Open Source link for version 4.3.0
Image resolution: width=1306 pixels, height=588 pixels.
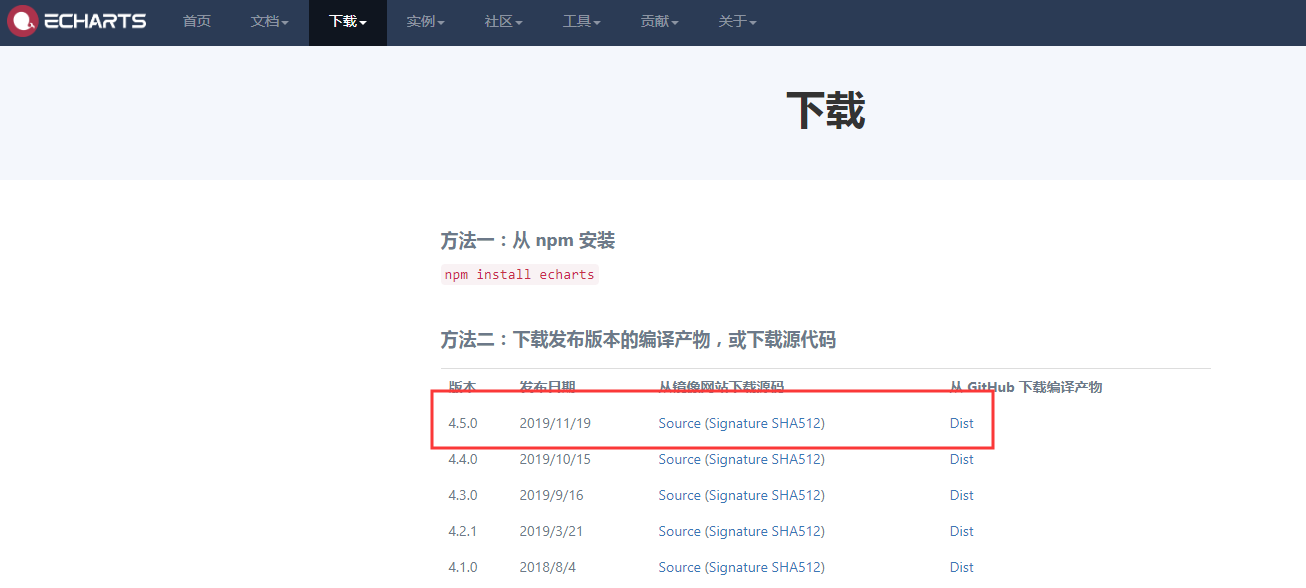[x=678, y=495]
